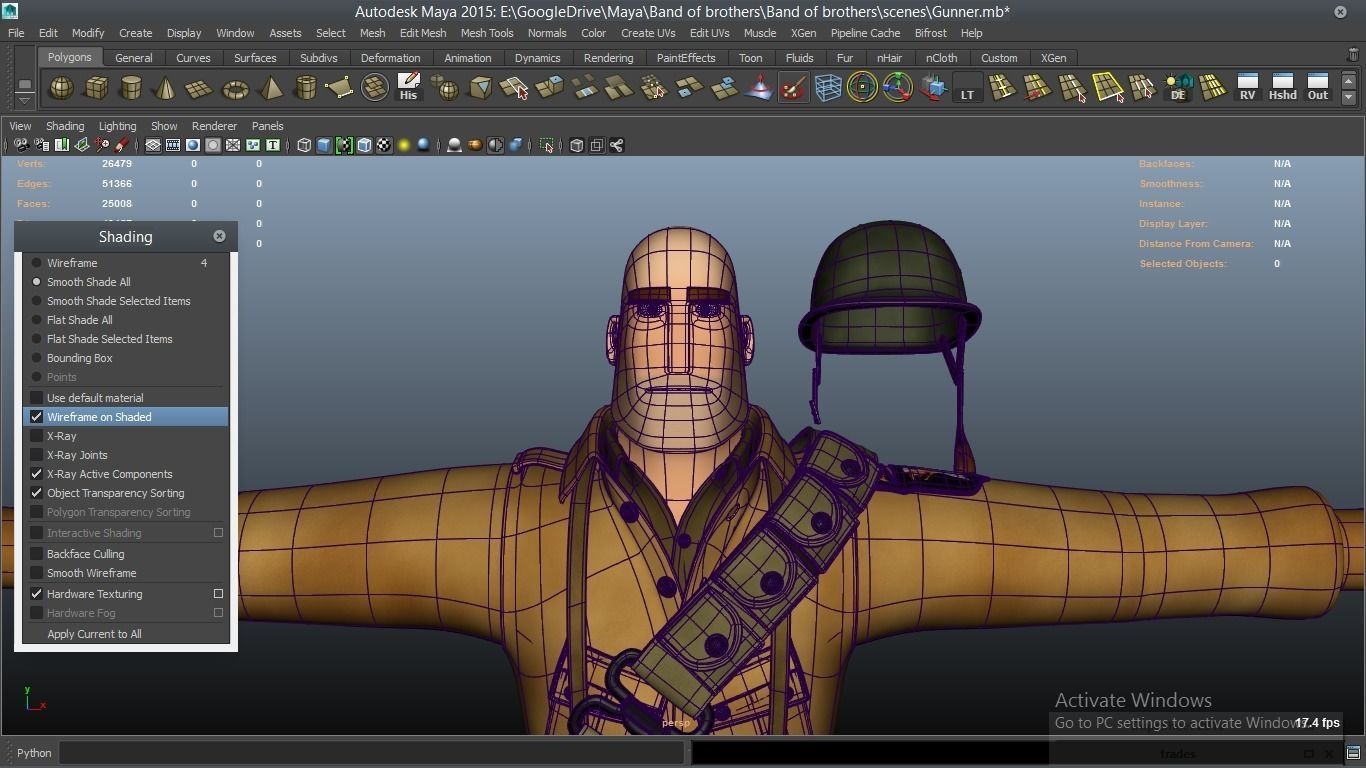Create a polygon cylinder from the shelf
The image size is (1366, 768).
(130, 88)
